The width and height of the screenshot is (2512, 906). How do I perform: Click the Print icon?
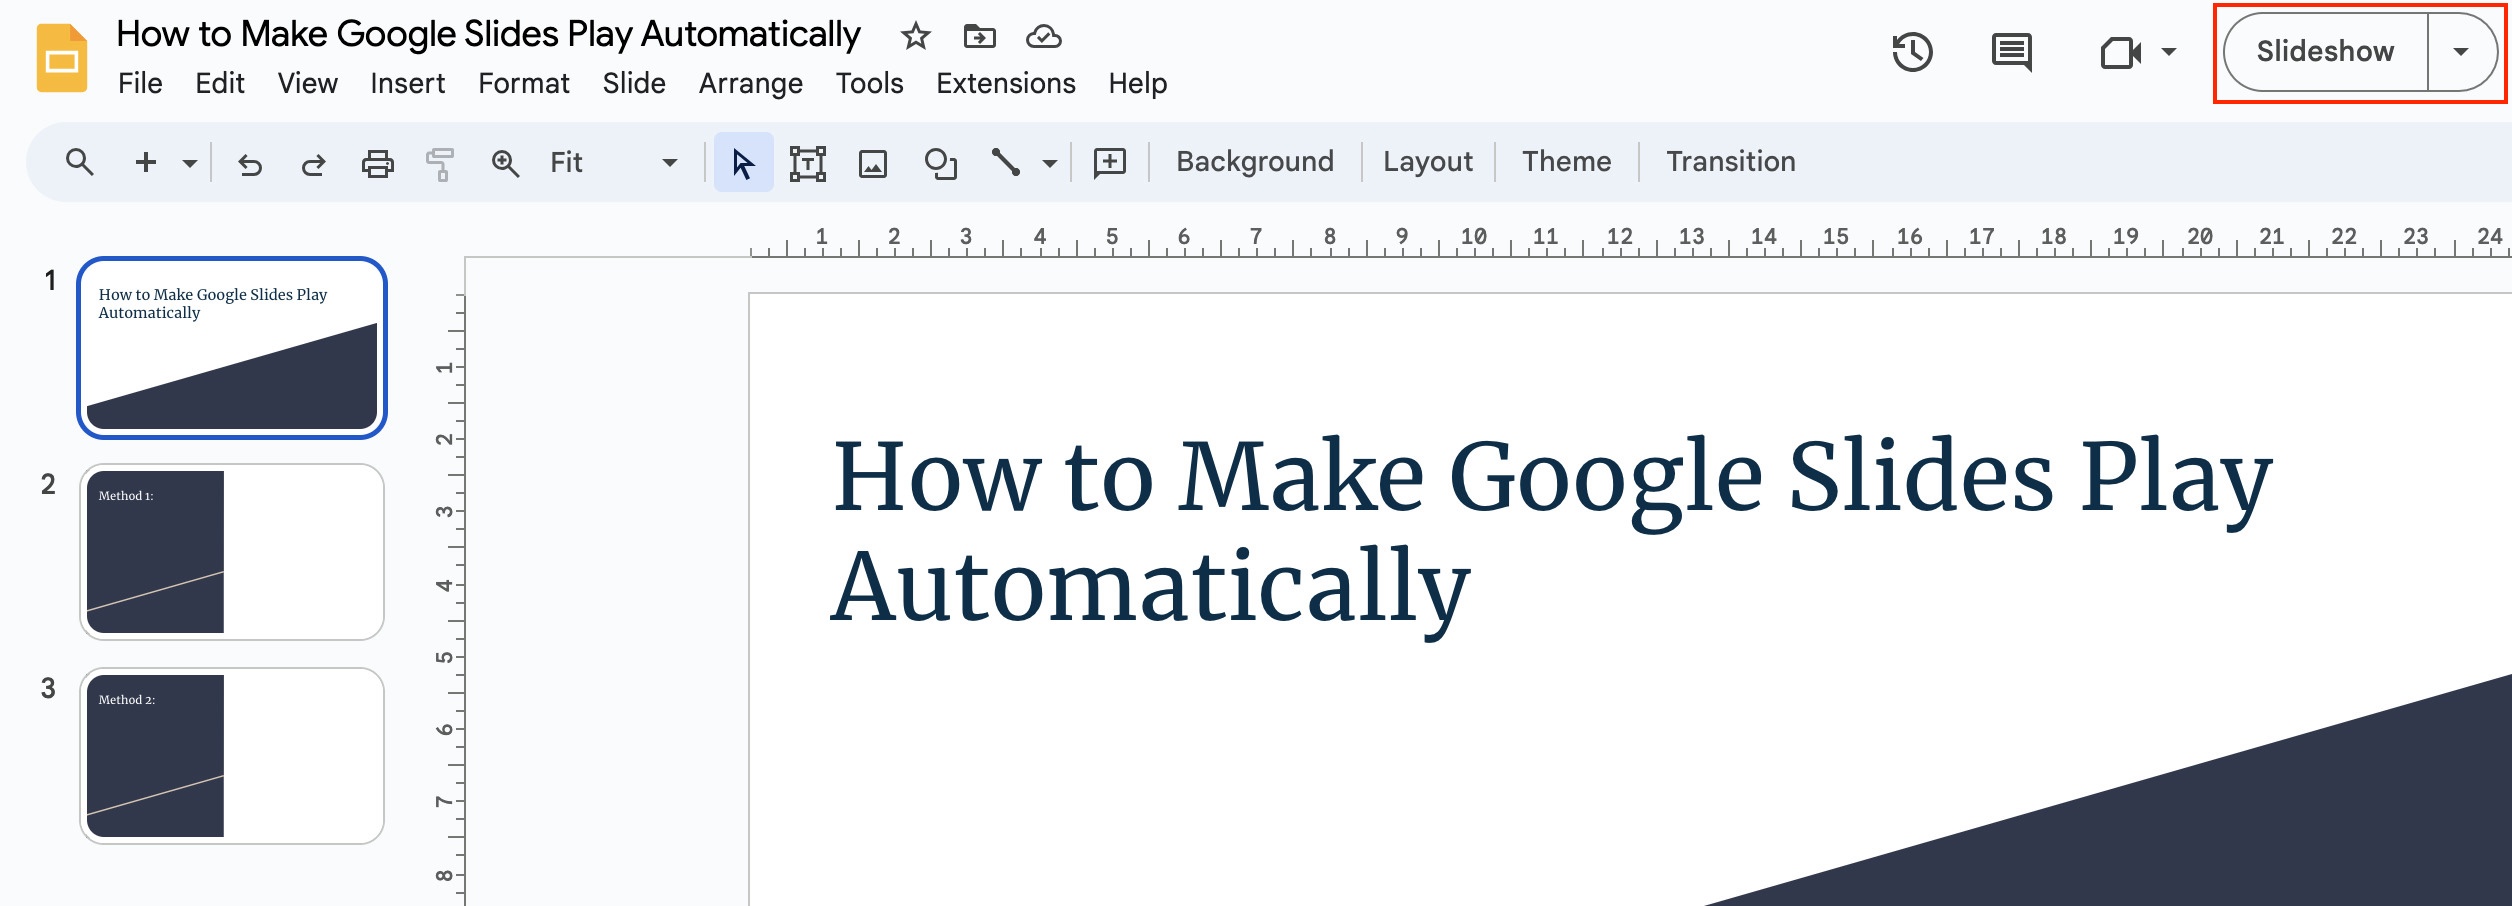pos(377,163)
